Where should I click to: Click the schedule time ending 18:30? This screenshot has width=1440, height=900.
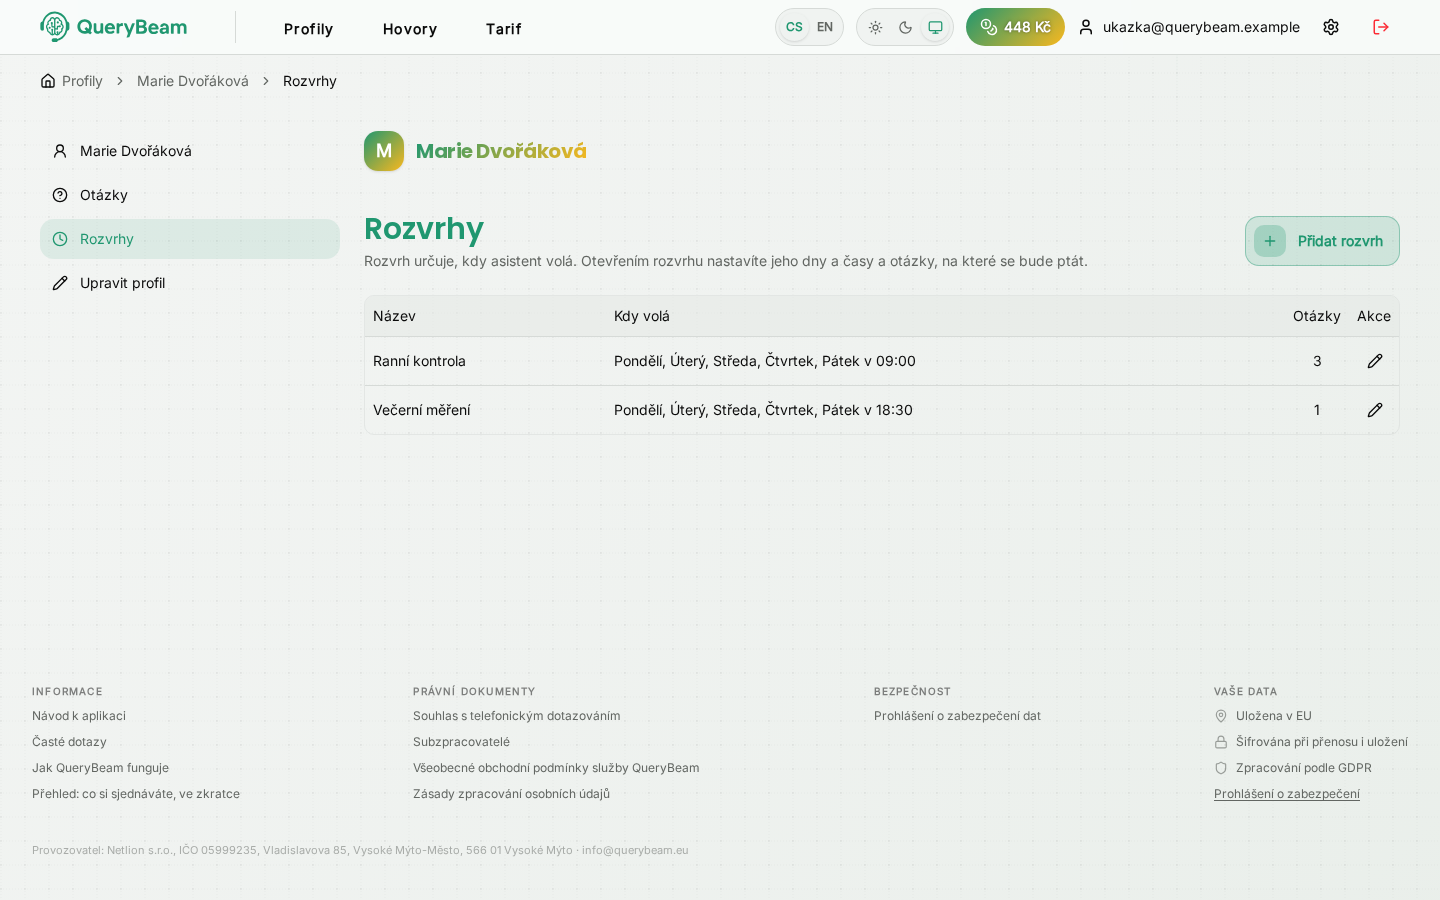click(x=763, y=410)
